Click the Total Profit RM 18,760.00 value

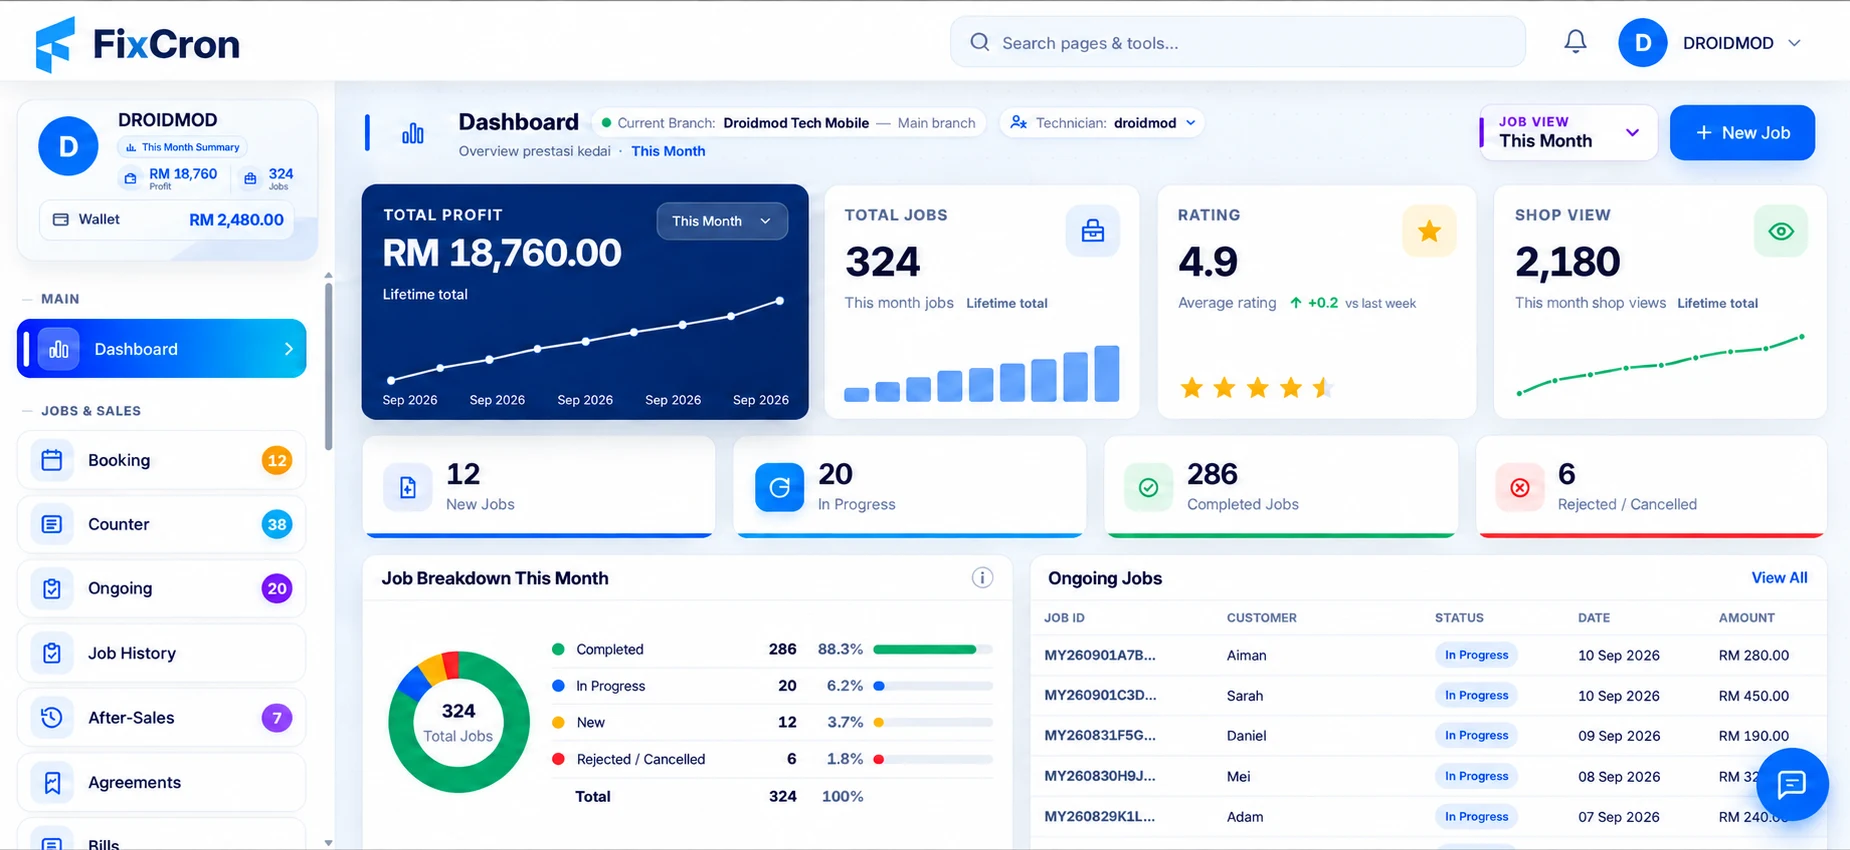coord(502,253)
